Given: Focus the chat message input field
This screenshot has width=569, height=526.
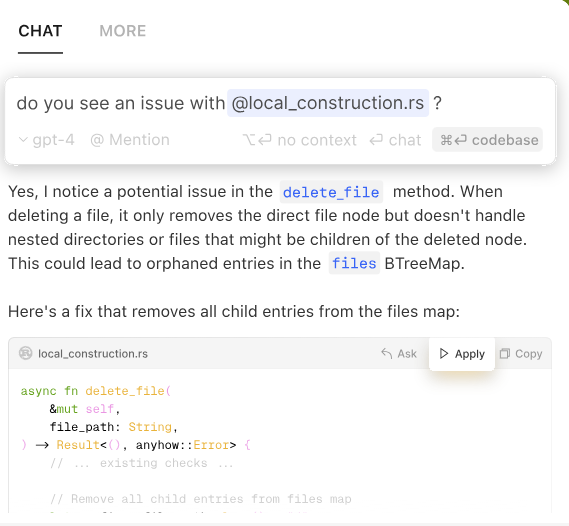Looking at the screenshot, I should point(280,103).
